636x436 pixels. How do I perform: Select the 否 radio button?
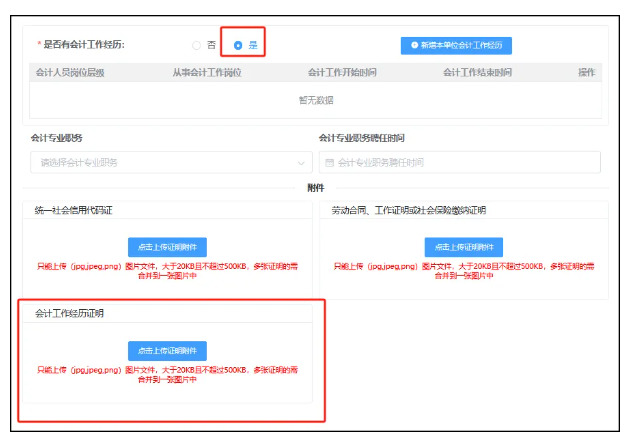[196, 45]
